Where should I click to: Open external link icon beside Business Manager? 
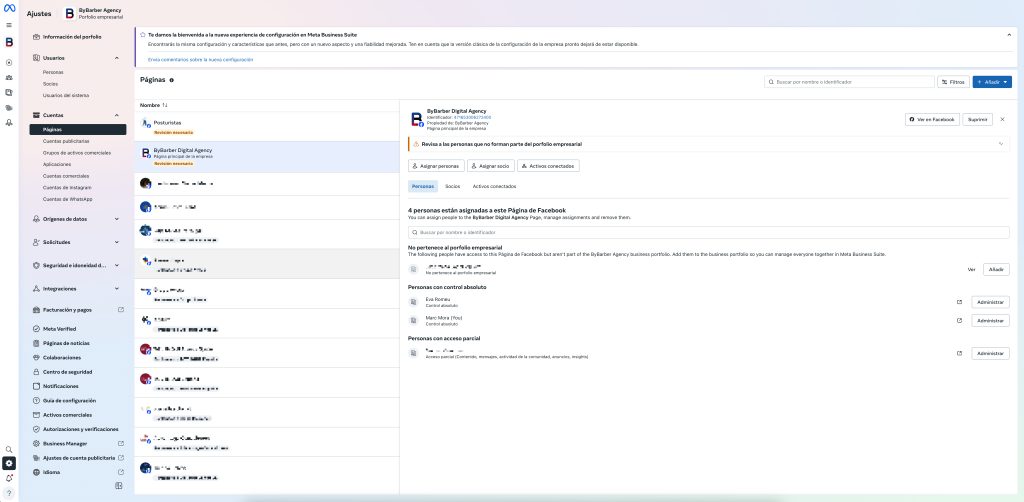point(121,443)
